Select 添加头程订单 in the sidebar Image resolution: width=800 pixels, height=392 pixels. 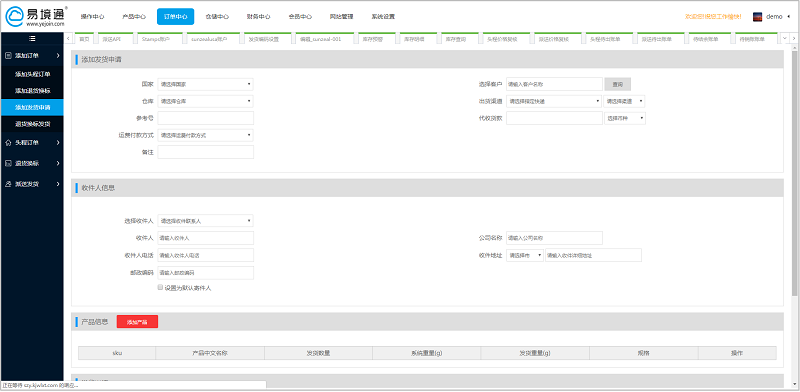click(x=32, y=74)
